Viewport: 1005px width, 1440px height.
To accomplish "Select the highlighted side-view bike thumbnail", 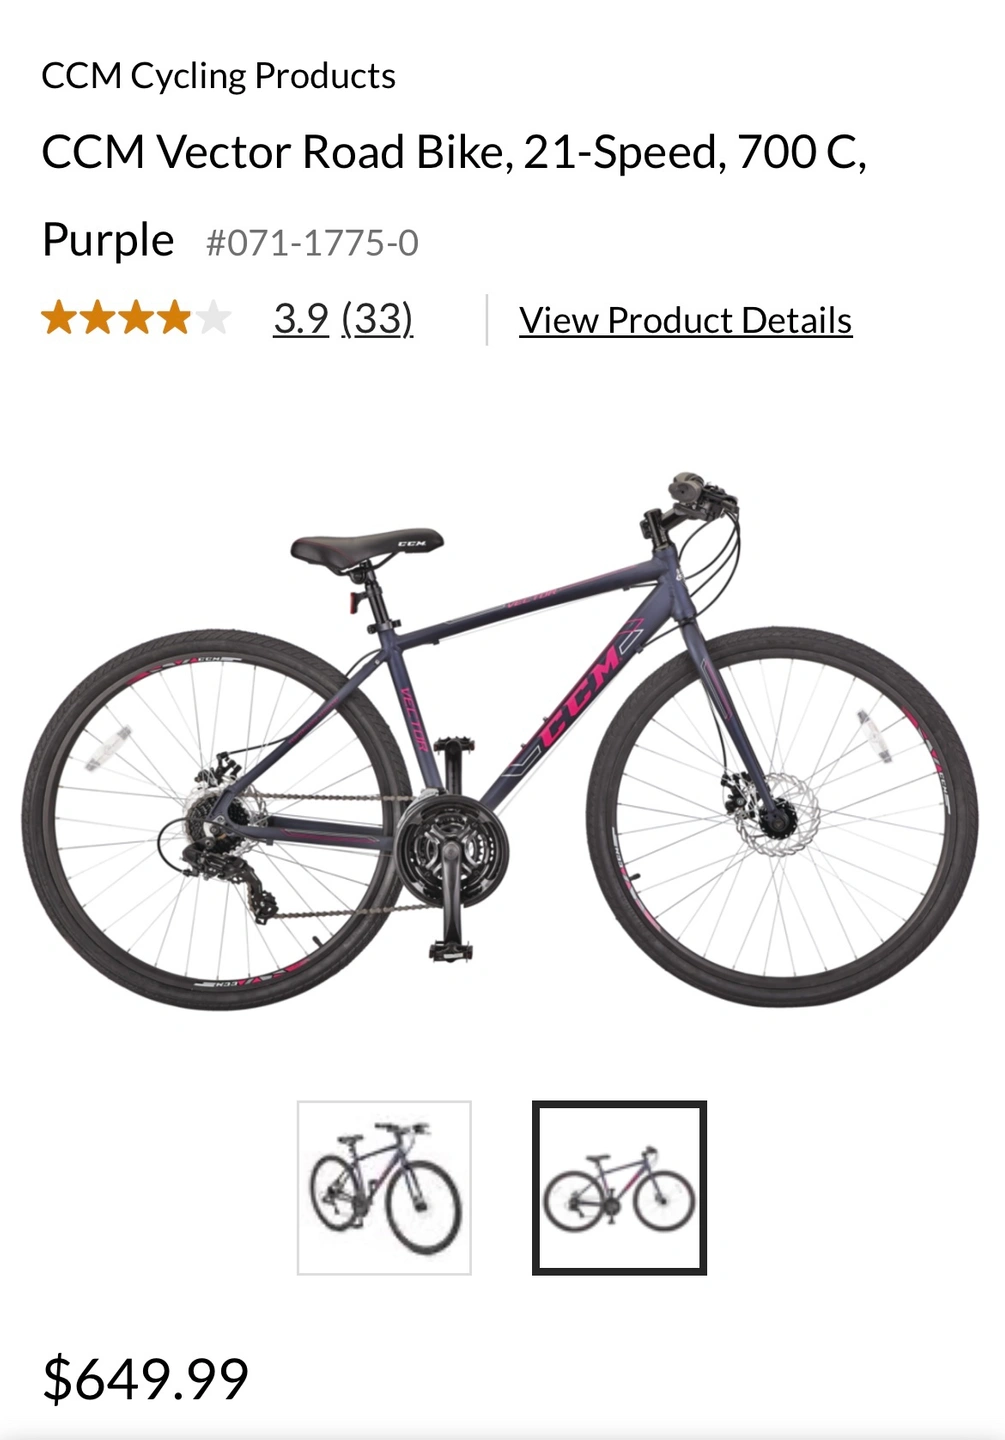I will 619,1188.
